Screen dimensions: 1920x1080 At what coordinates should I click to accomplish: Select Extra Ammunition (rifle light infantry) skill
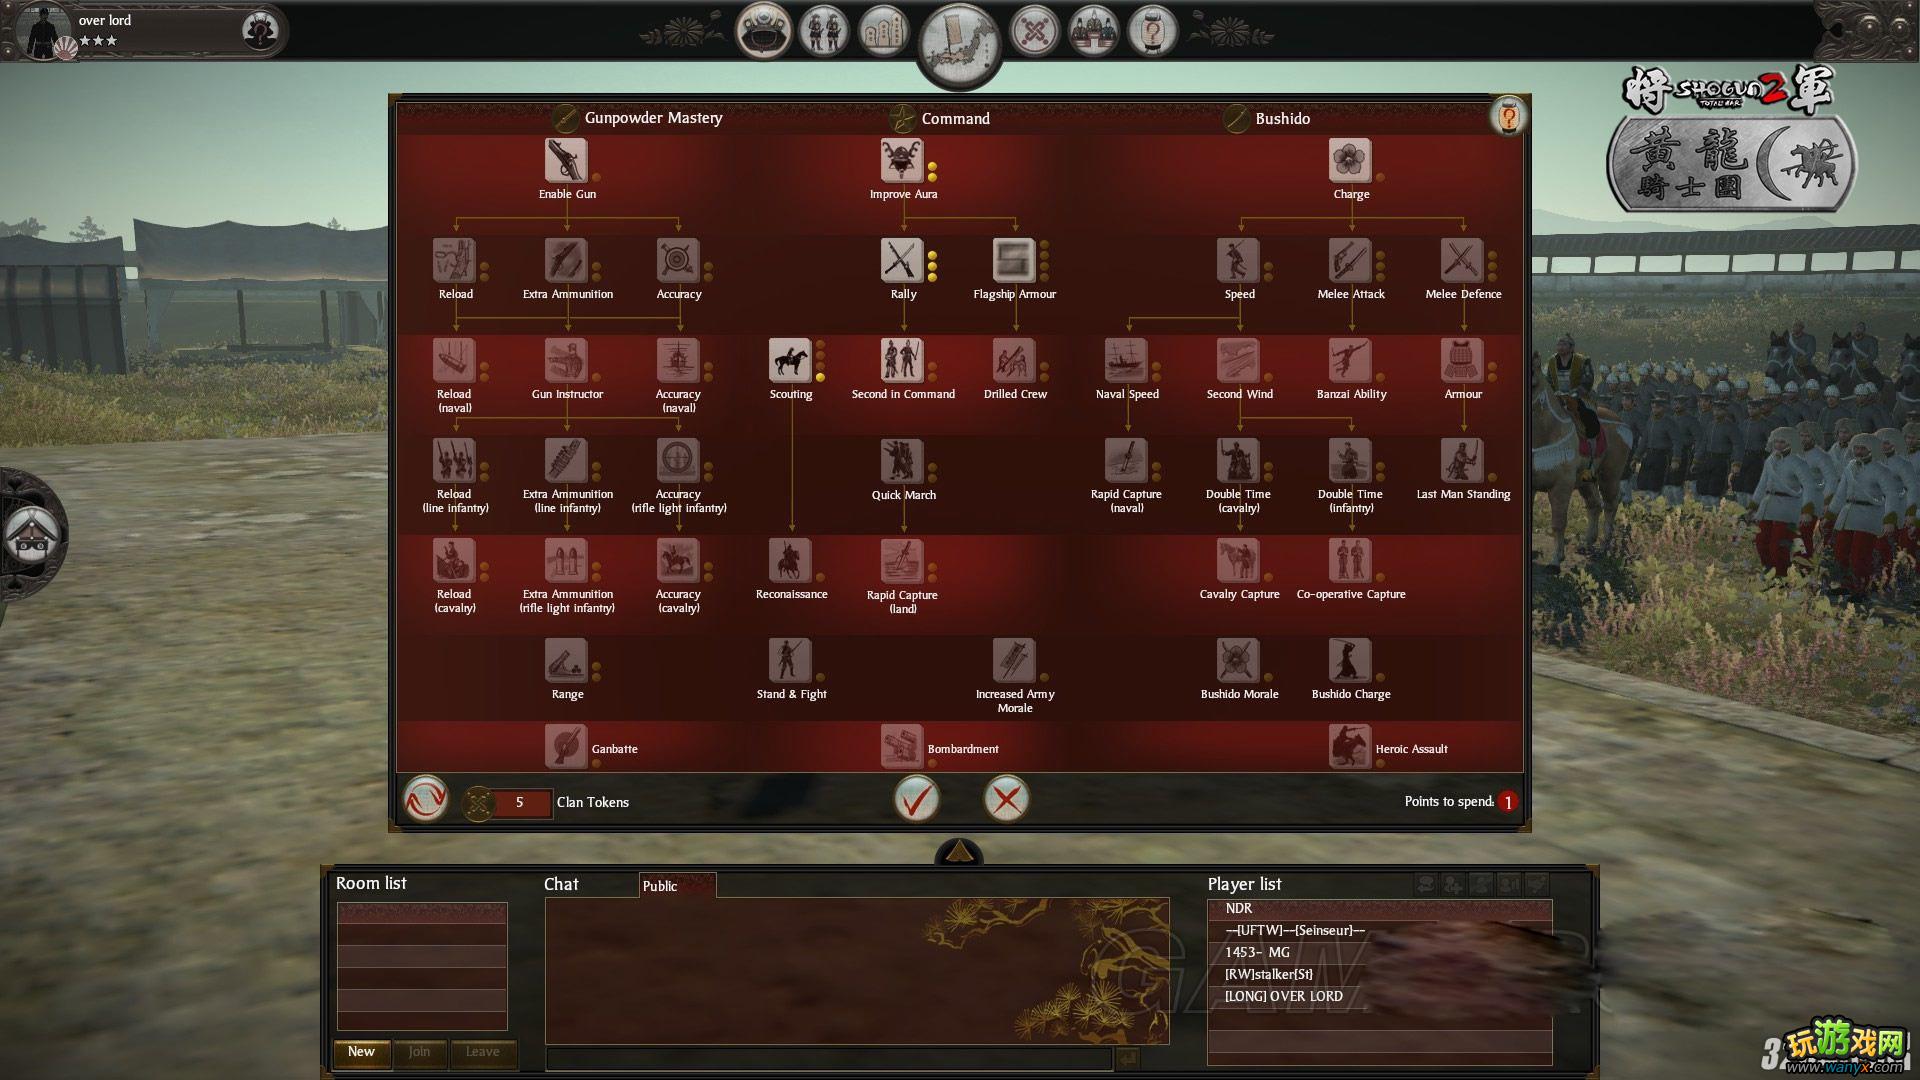(566, 560)
